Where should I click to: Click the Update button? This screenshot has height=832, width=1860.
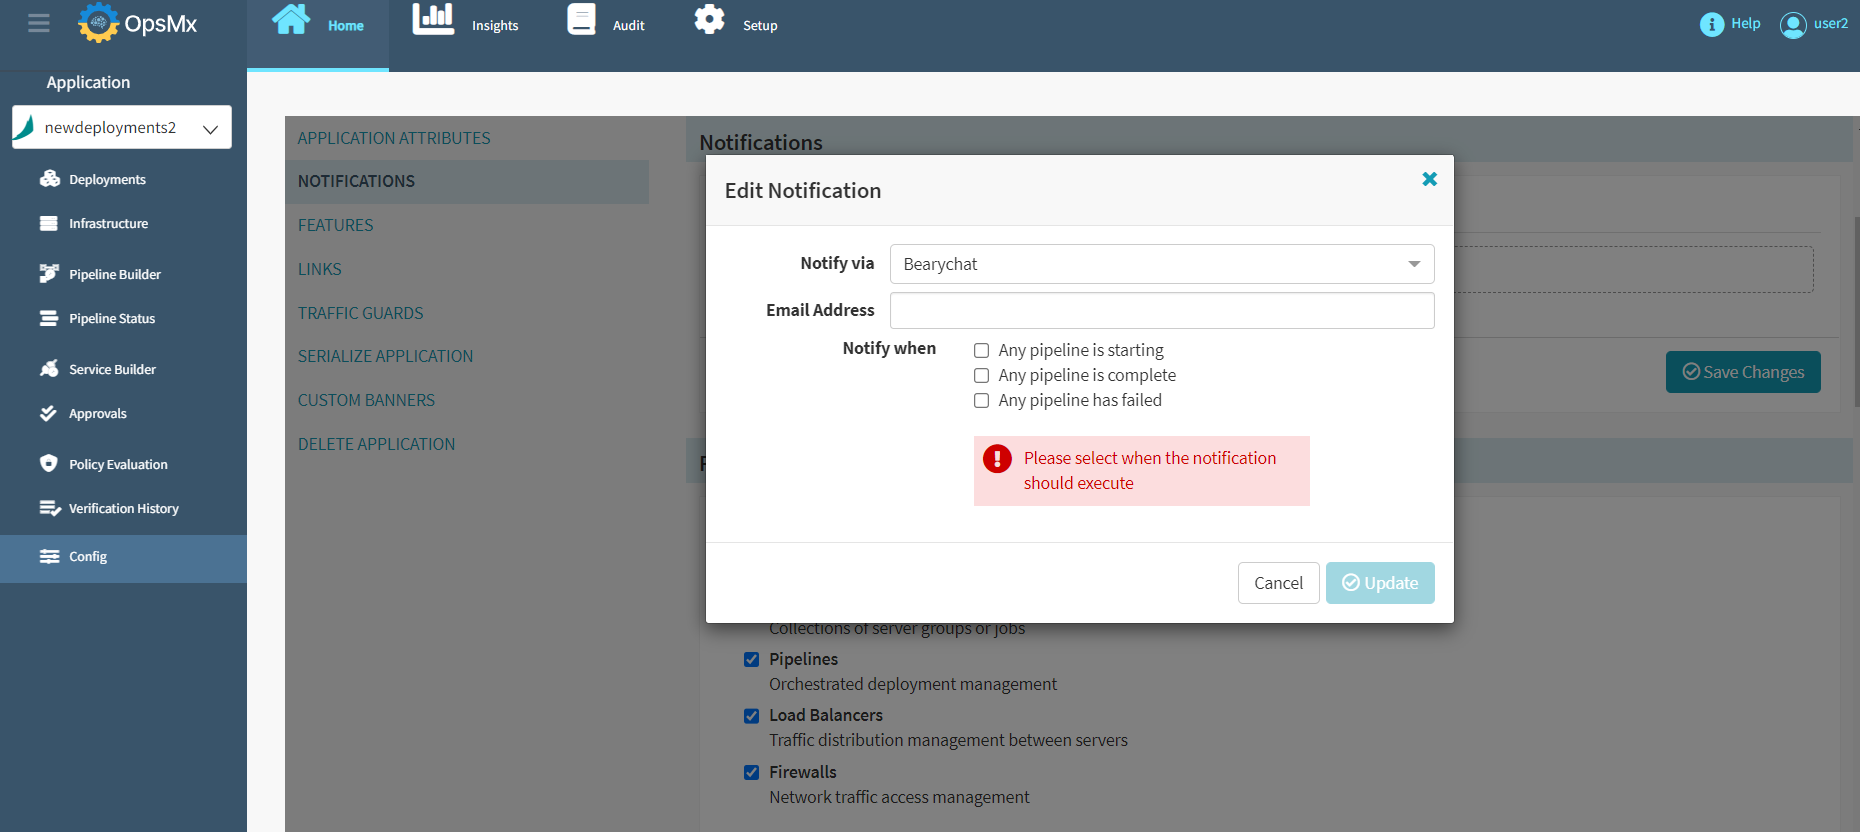tap(1379, 583)
